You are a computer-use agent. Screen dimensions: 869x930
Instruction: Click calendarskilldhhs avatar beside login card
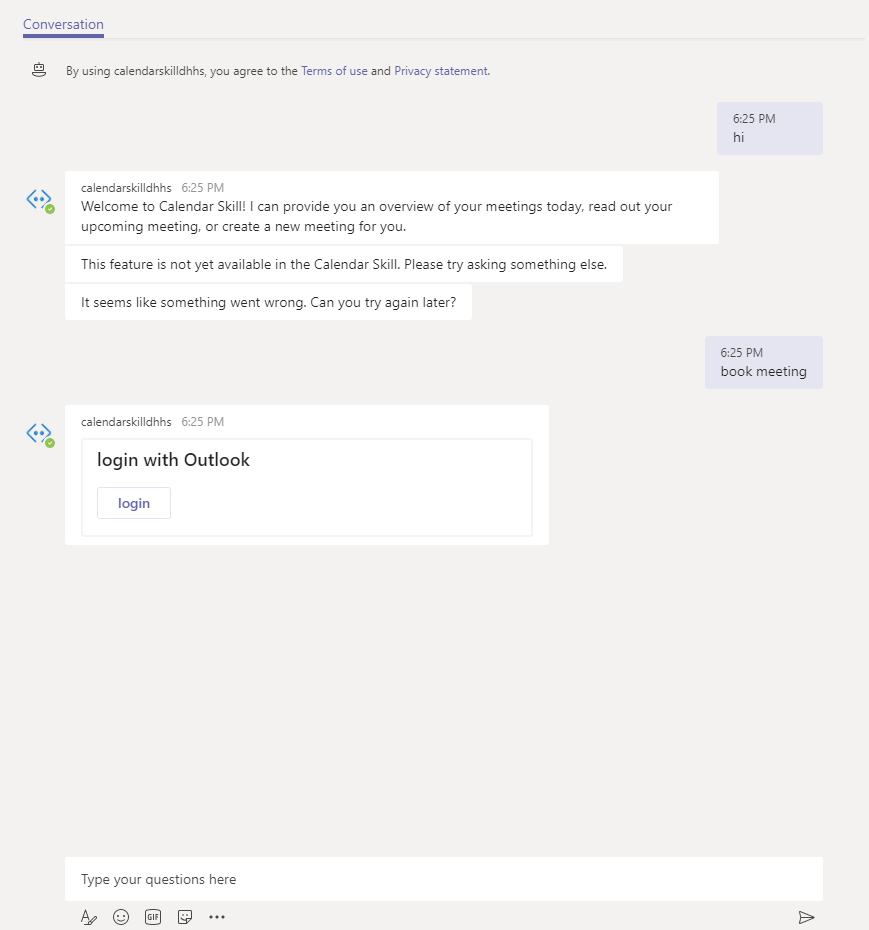[x=40, y=434]
